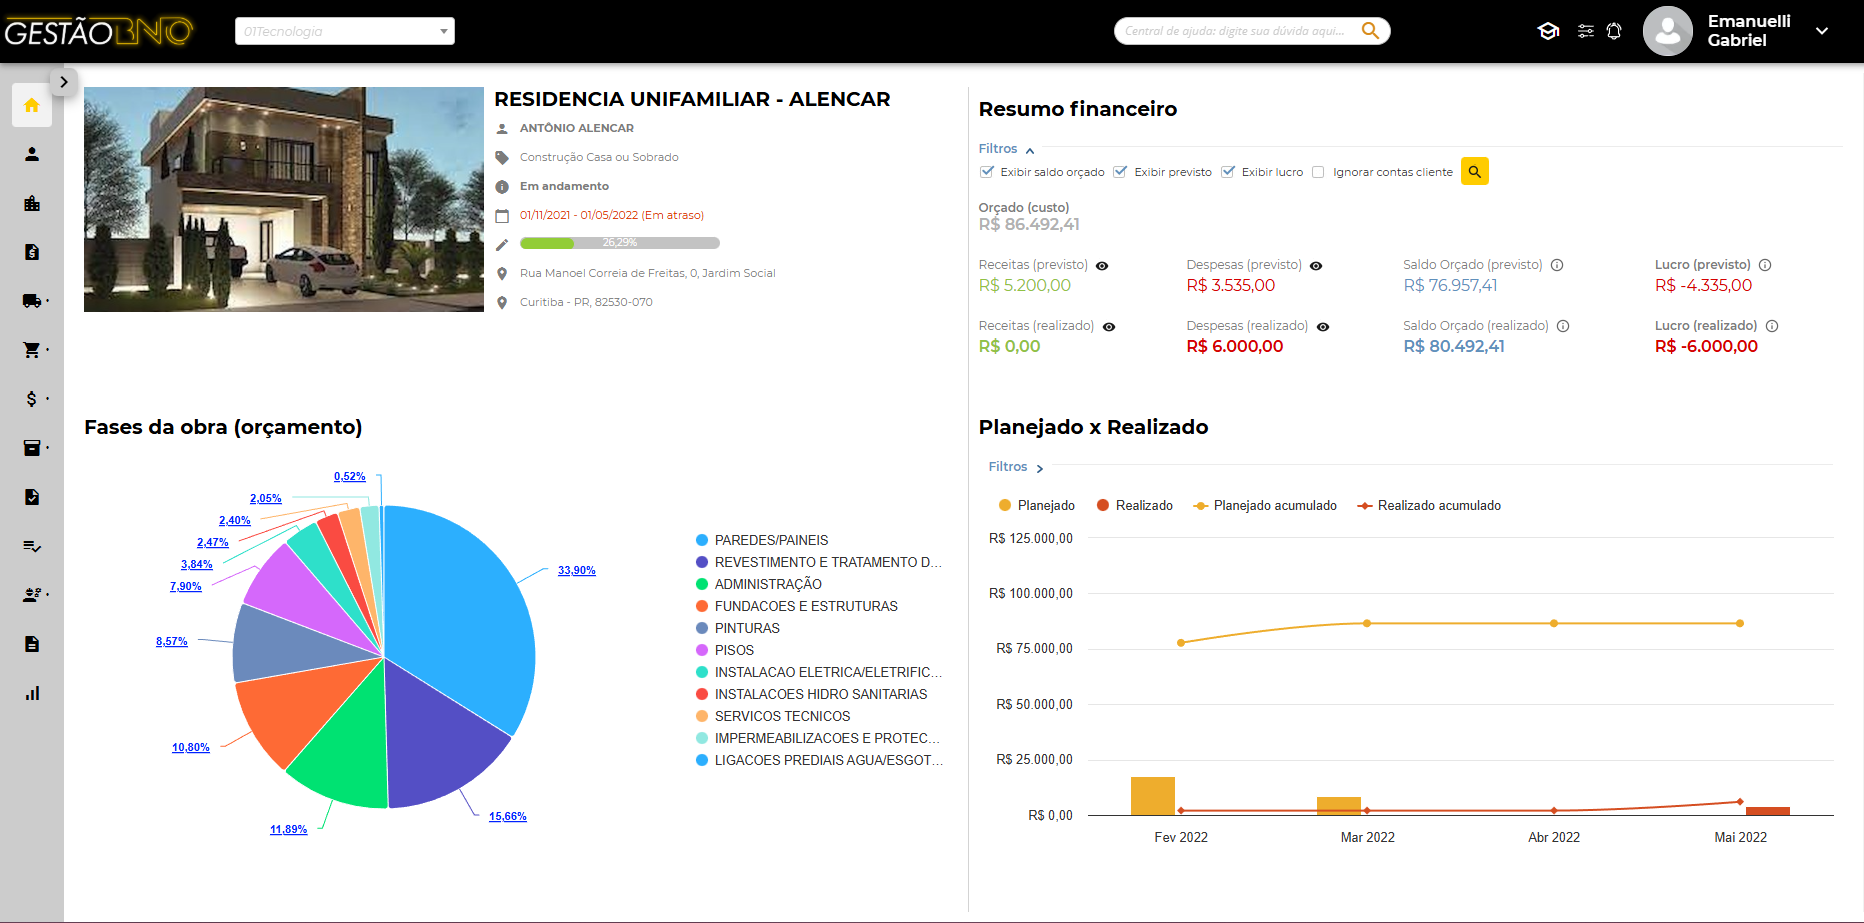Toggle the Realizado acumulado legend item
This screenshot has width=1864, height=923.
1429,506
